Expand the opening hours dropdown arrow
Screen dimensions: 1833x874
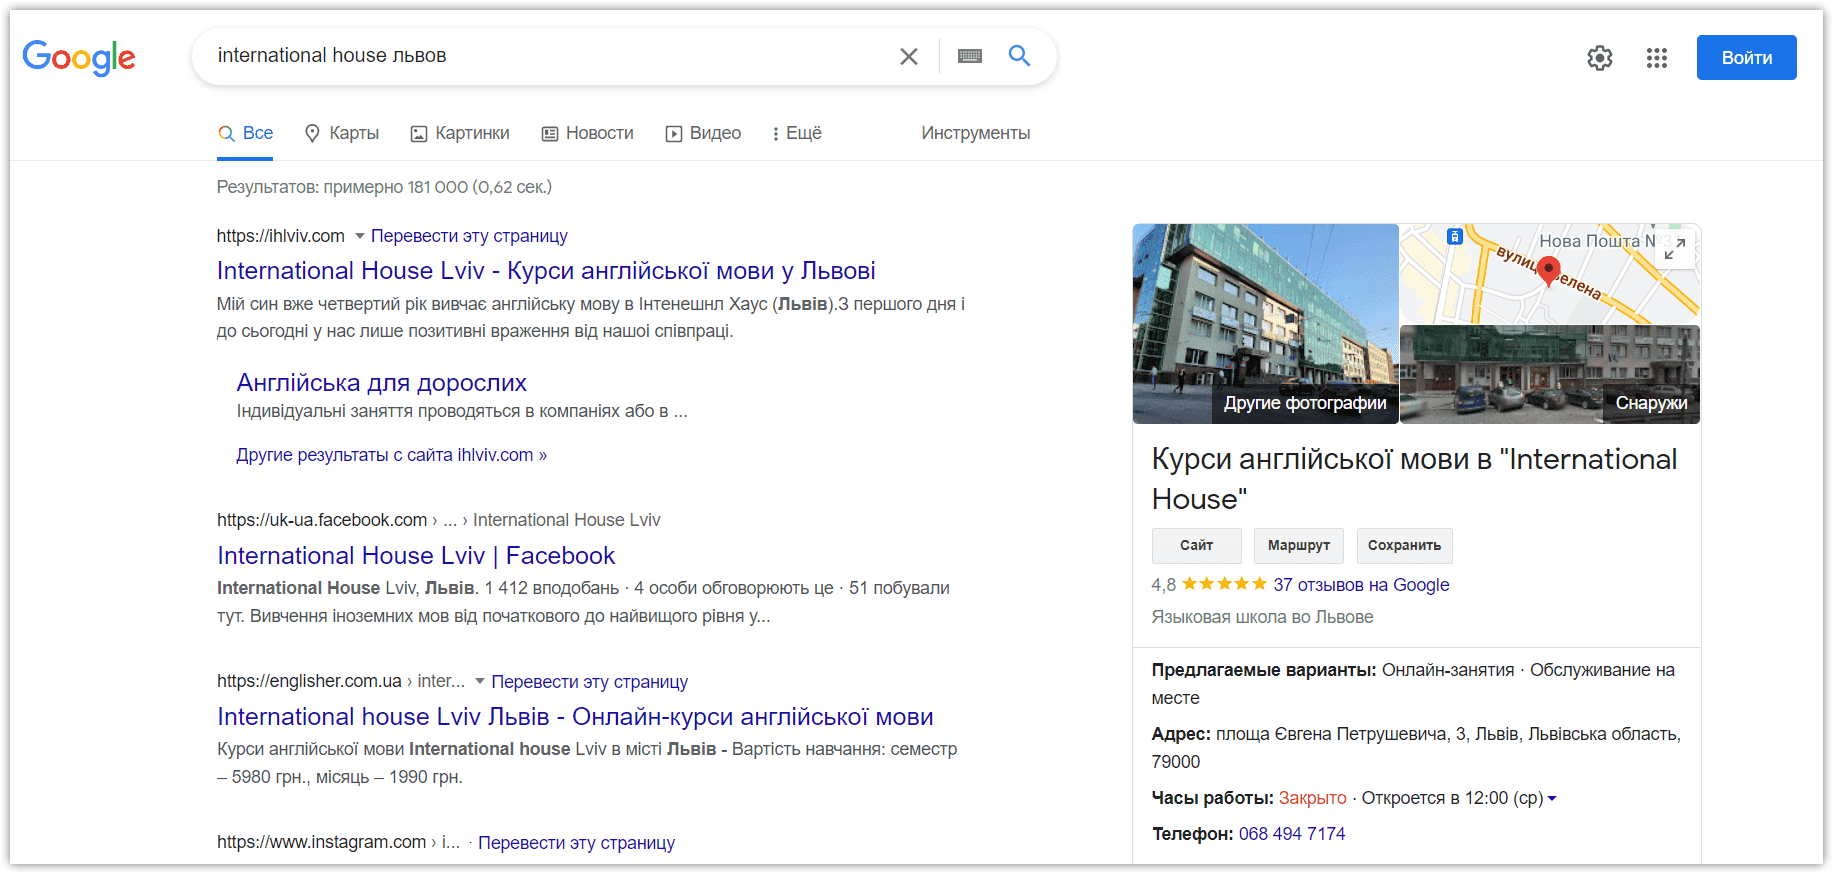[x=1552, y=798]
